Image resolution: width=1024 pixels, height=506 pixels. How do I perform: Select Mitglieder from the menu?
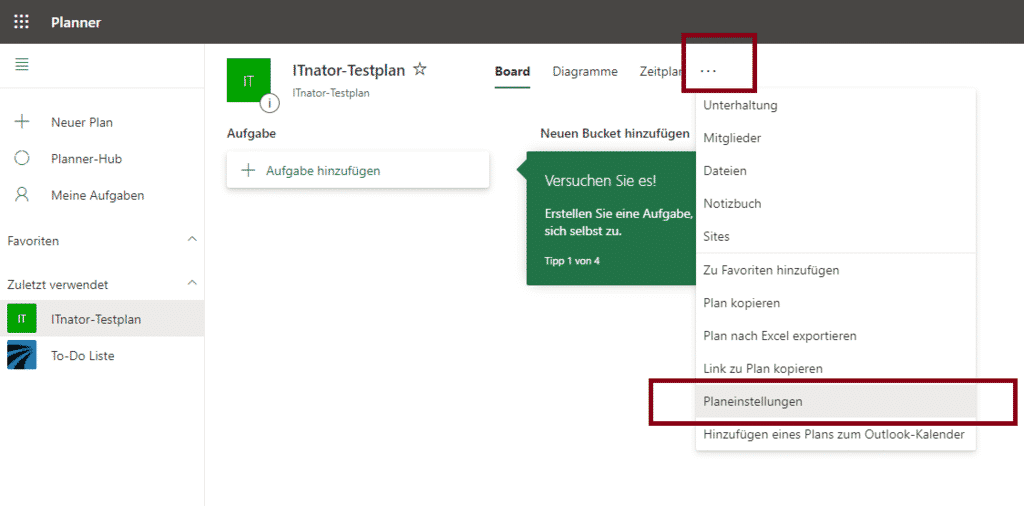(x=836, y=138)
